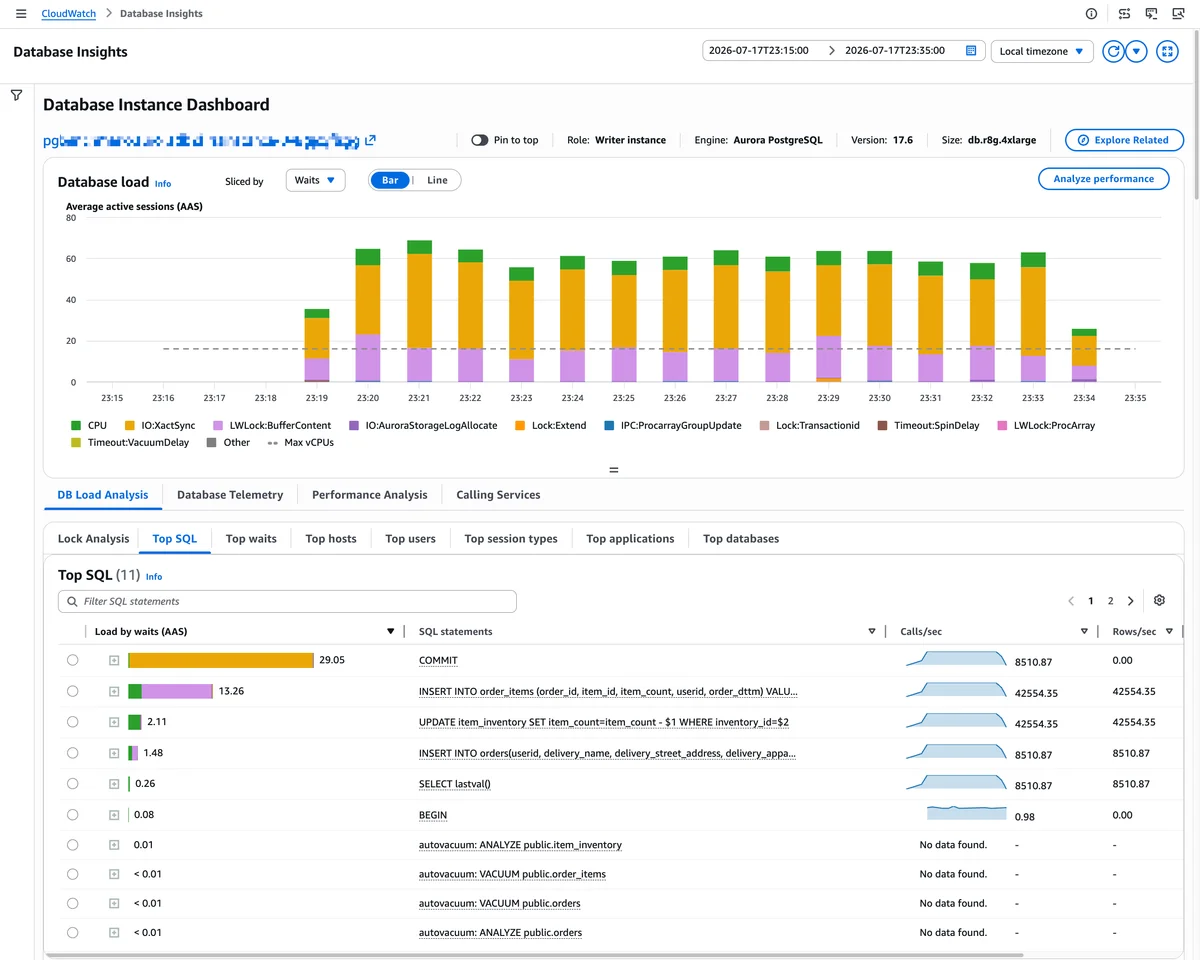
Task: Open the Top users tab
Action: 410,539
